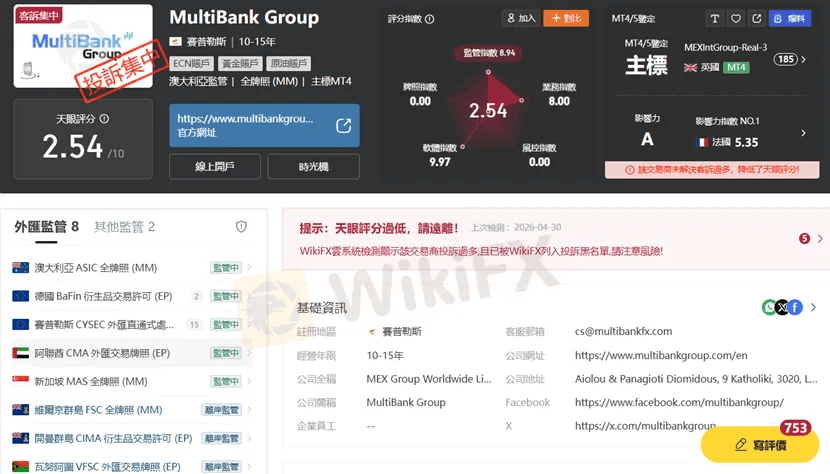Image resolution: width=830 pixels, height=474 pixels.
Task: Click the WhatsApp social icon
Action: pos(769,307)
